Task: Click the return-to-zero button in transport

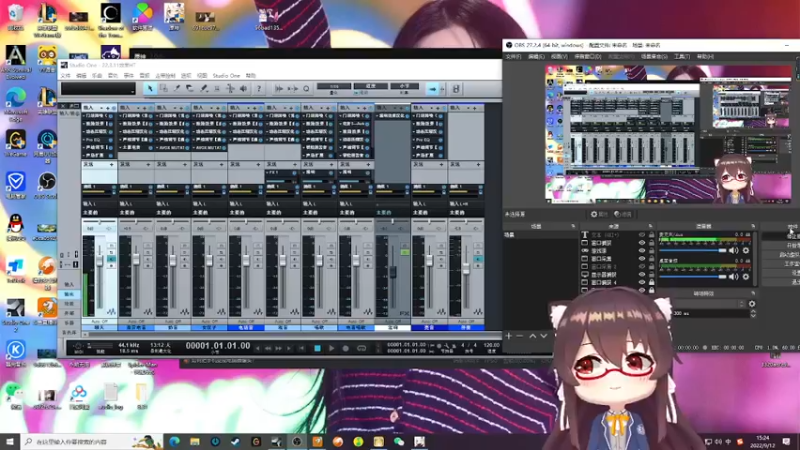Action: coord(302,348)
